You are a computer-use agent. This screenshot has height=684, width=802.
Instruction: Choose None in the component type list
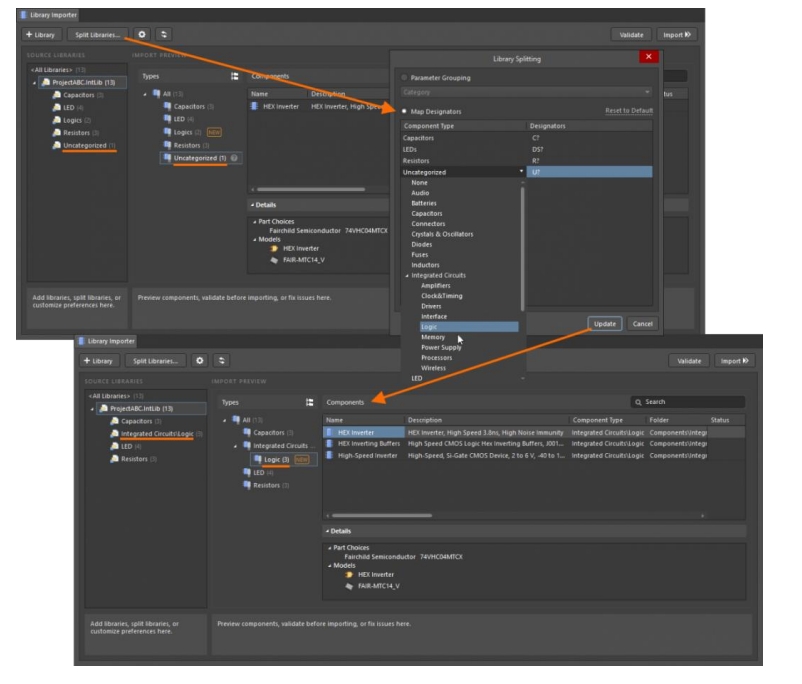coord(419,183)
